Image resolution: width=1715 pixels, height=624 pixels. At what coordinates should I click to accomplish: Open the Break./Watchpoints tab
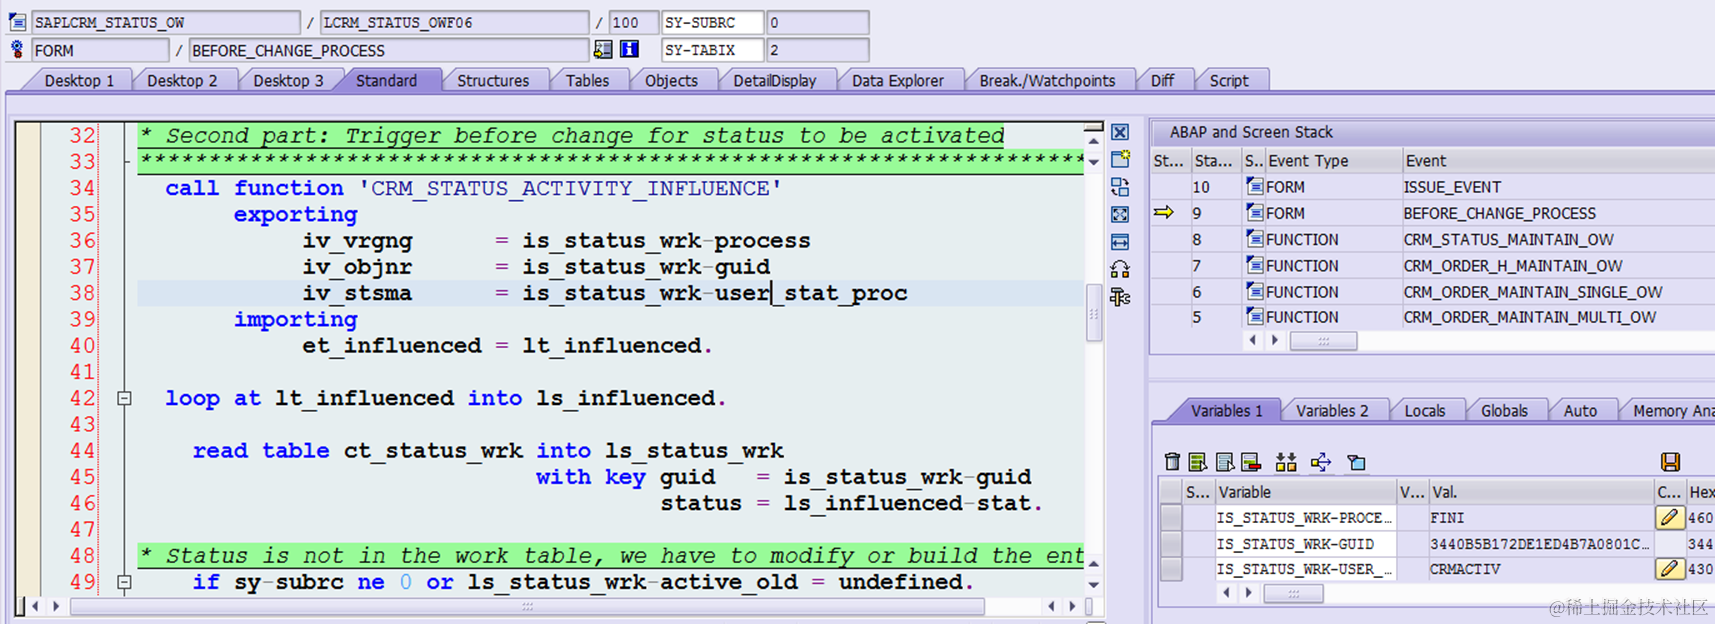point(1047,81)
